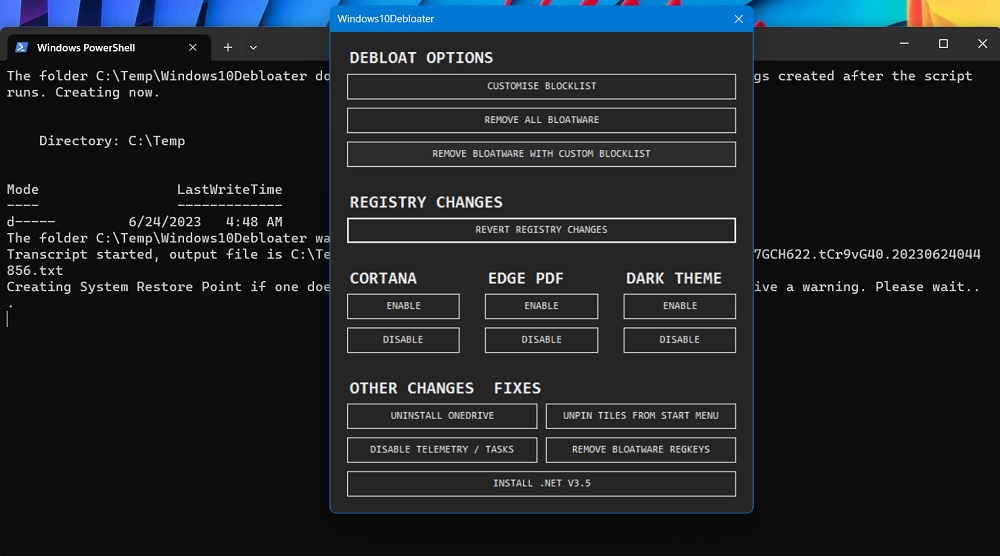1000x556 pixels.
Task: Click the Windows10Debloater title text
Action: (x=385, y=19)
